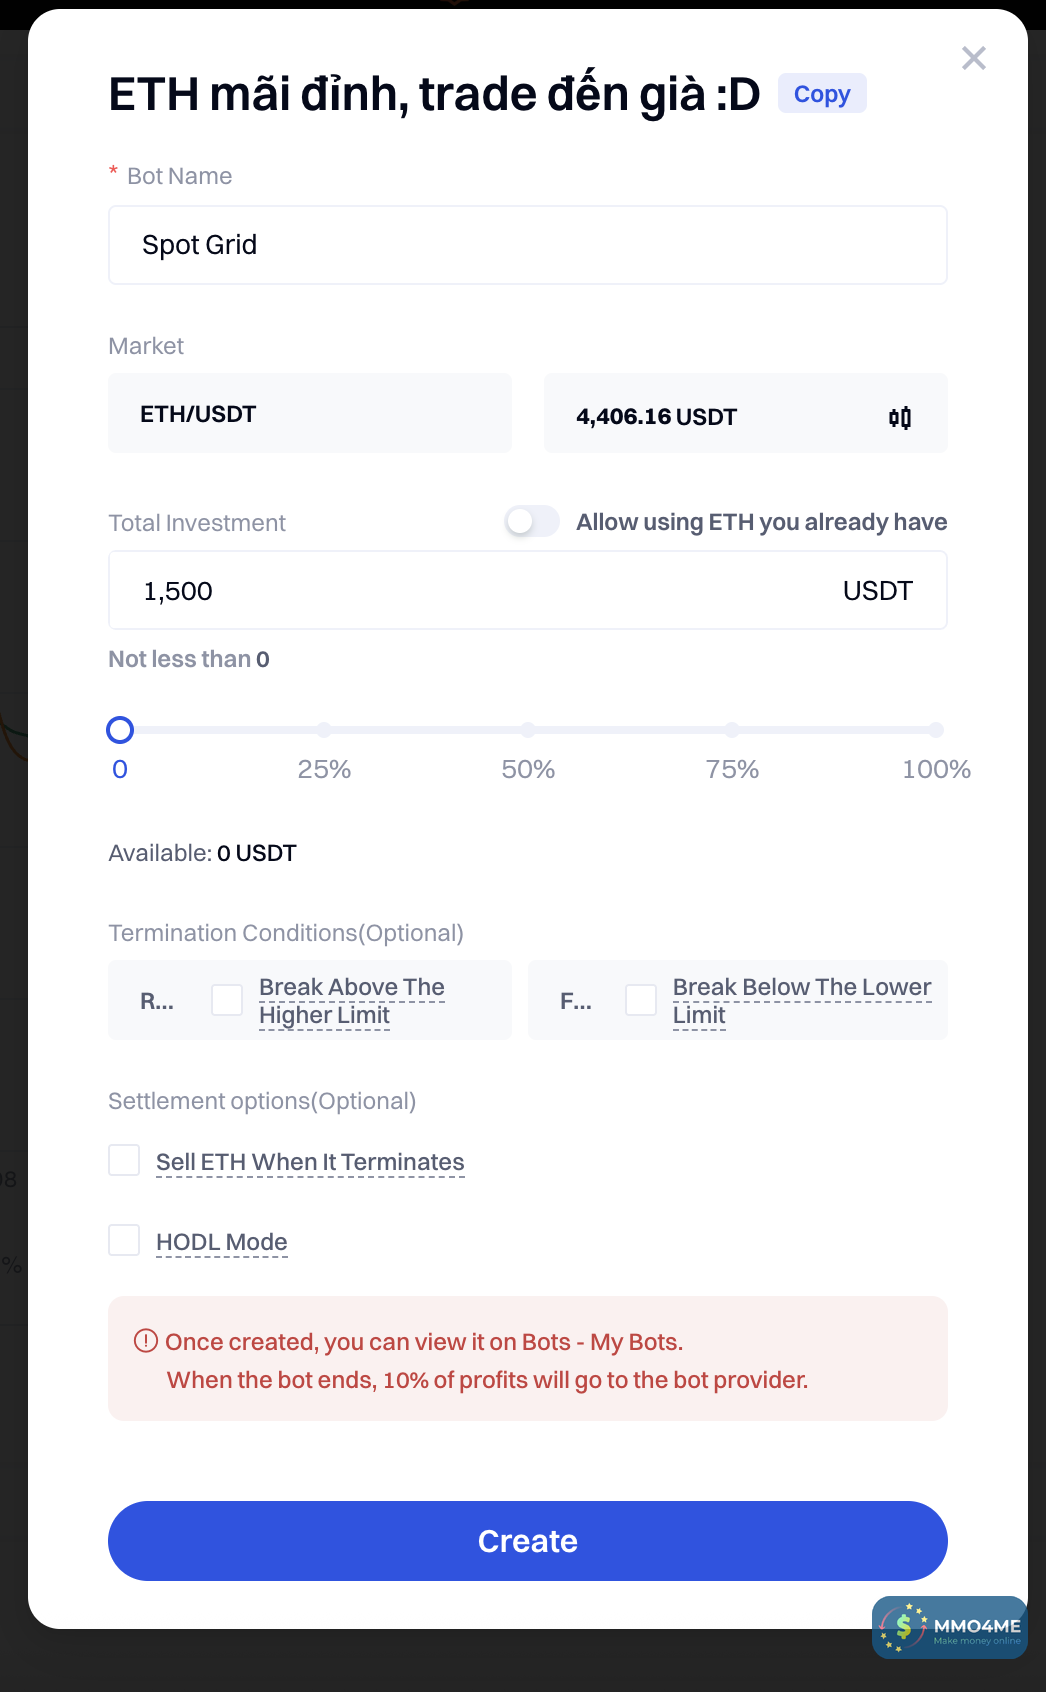Set investment slider to 100%
Viewport: 1046px width, 1692px height.
935,730
